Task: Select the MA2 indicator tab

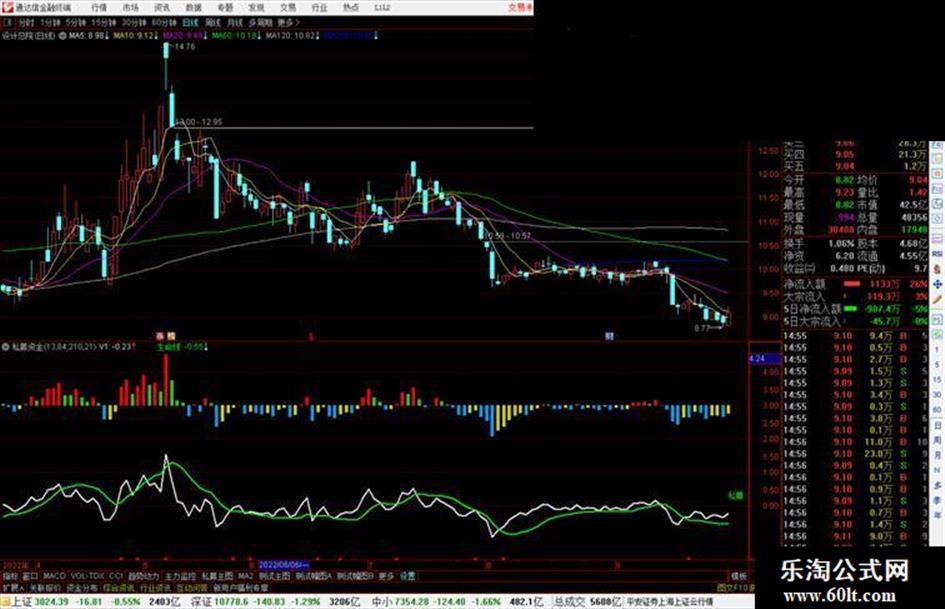Action: 245,576
